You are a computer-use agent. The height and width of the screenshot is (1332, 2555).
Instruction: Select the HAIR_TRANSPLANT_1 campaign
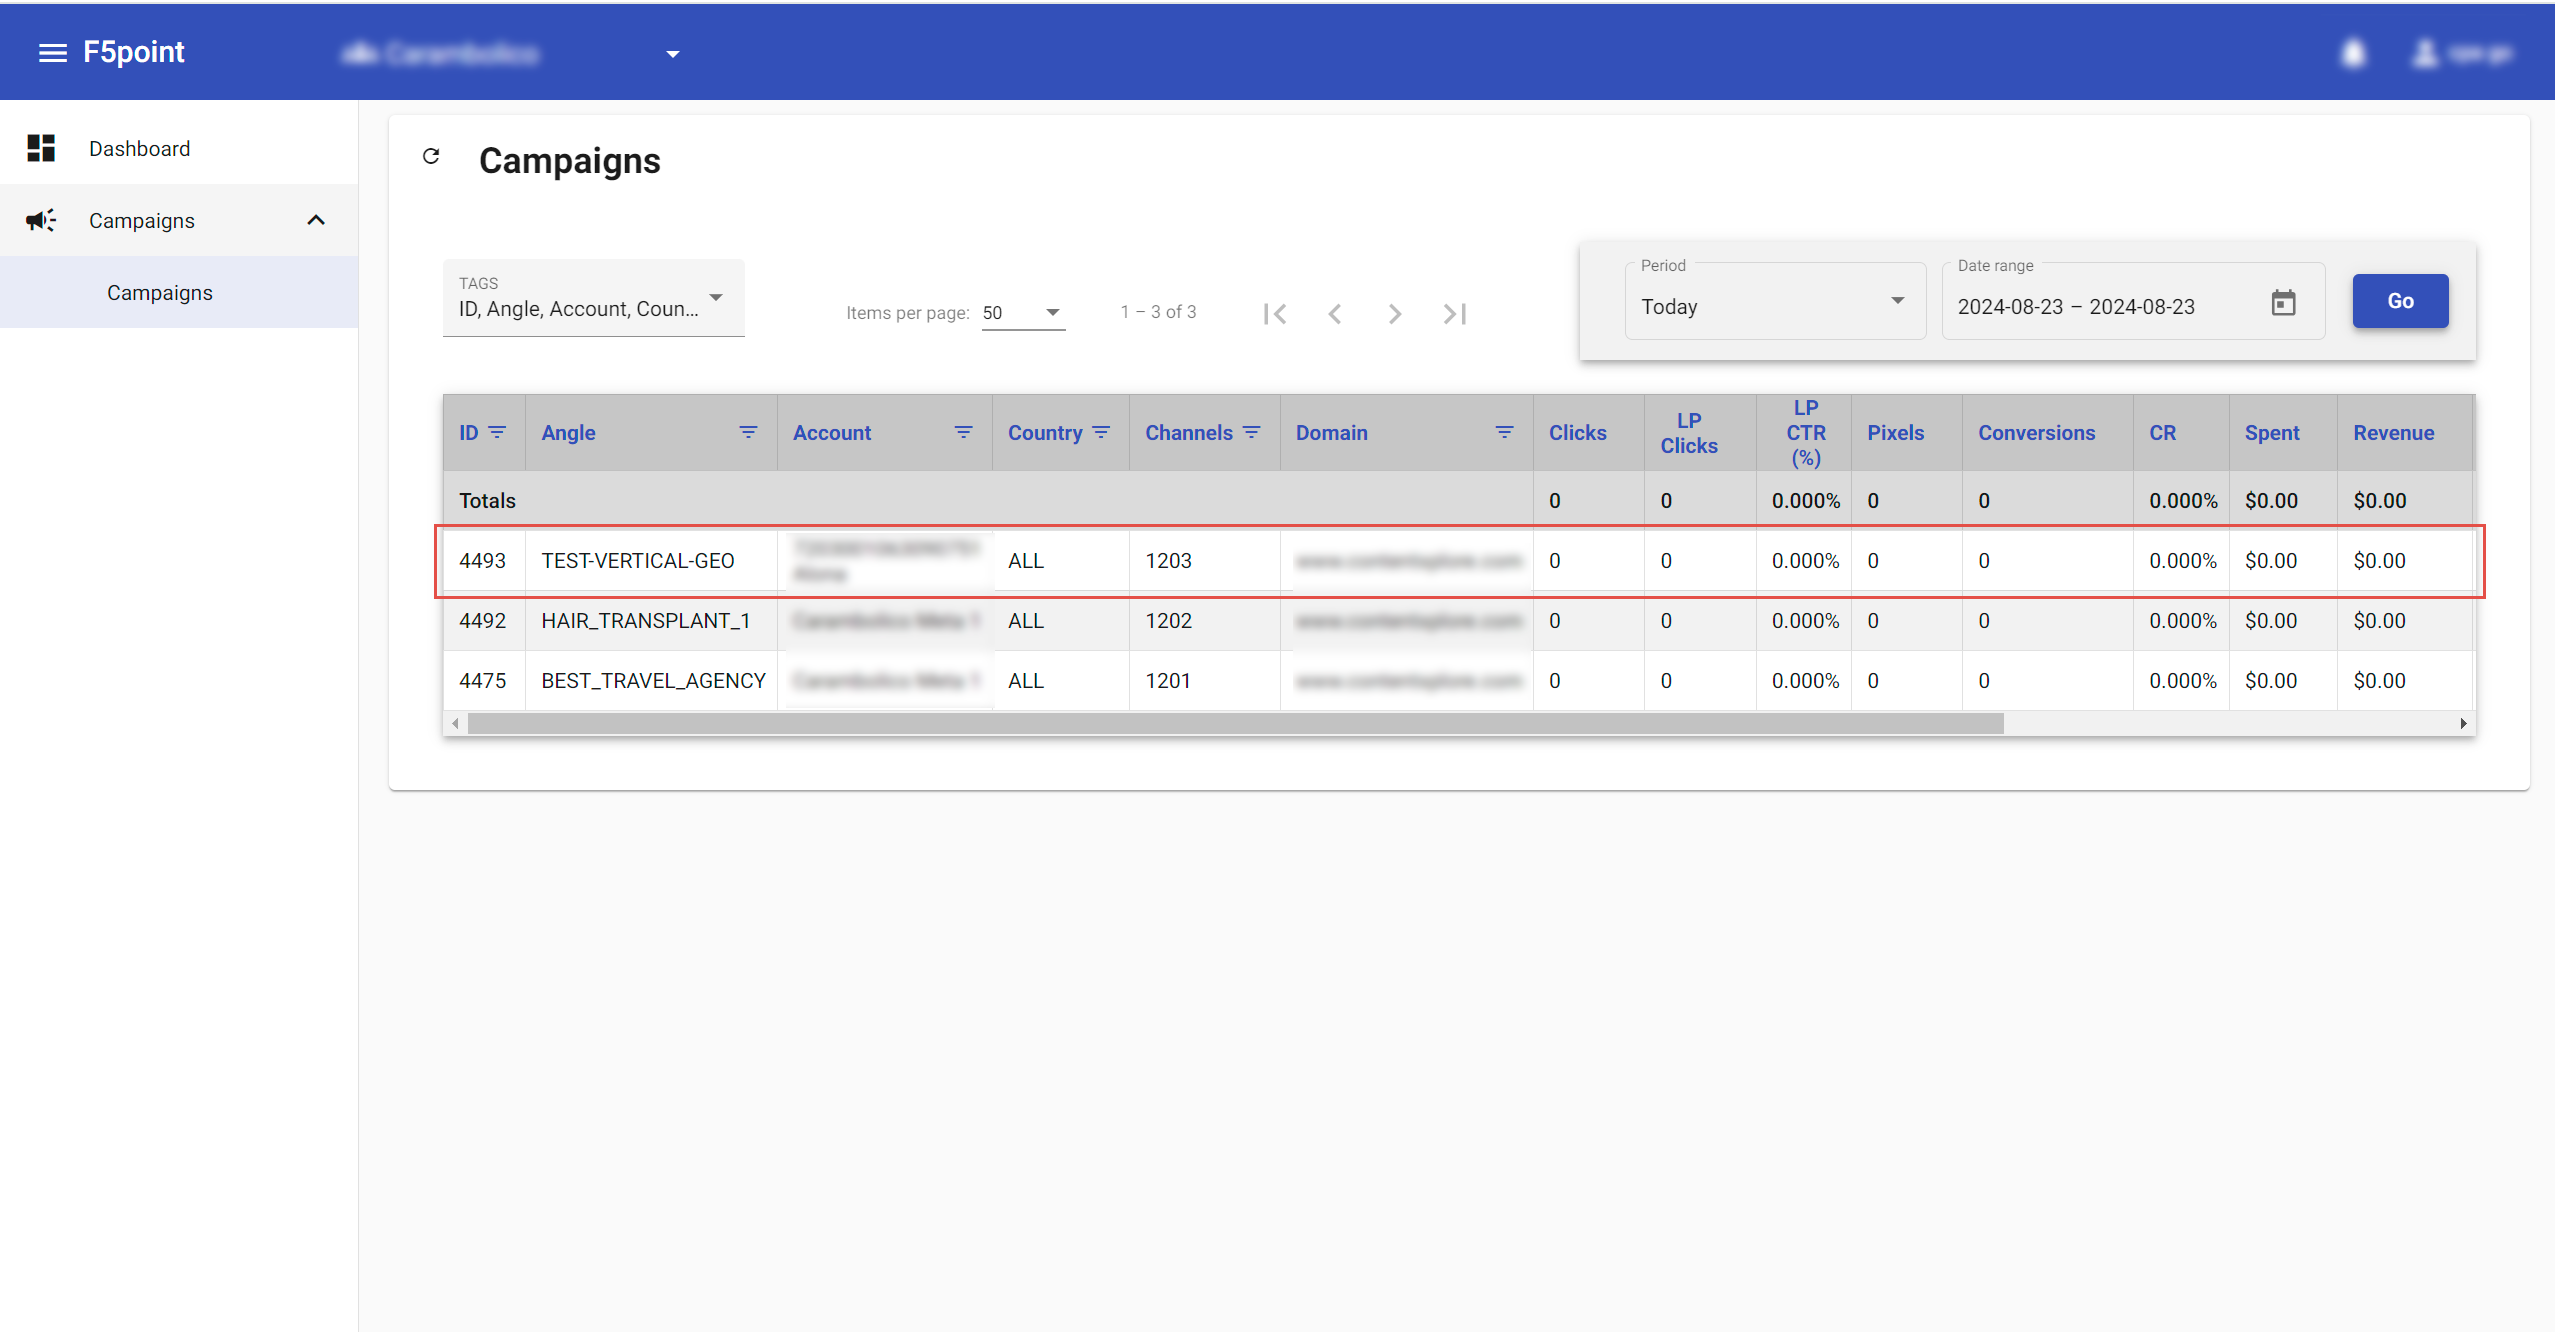645,621
